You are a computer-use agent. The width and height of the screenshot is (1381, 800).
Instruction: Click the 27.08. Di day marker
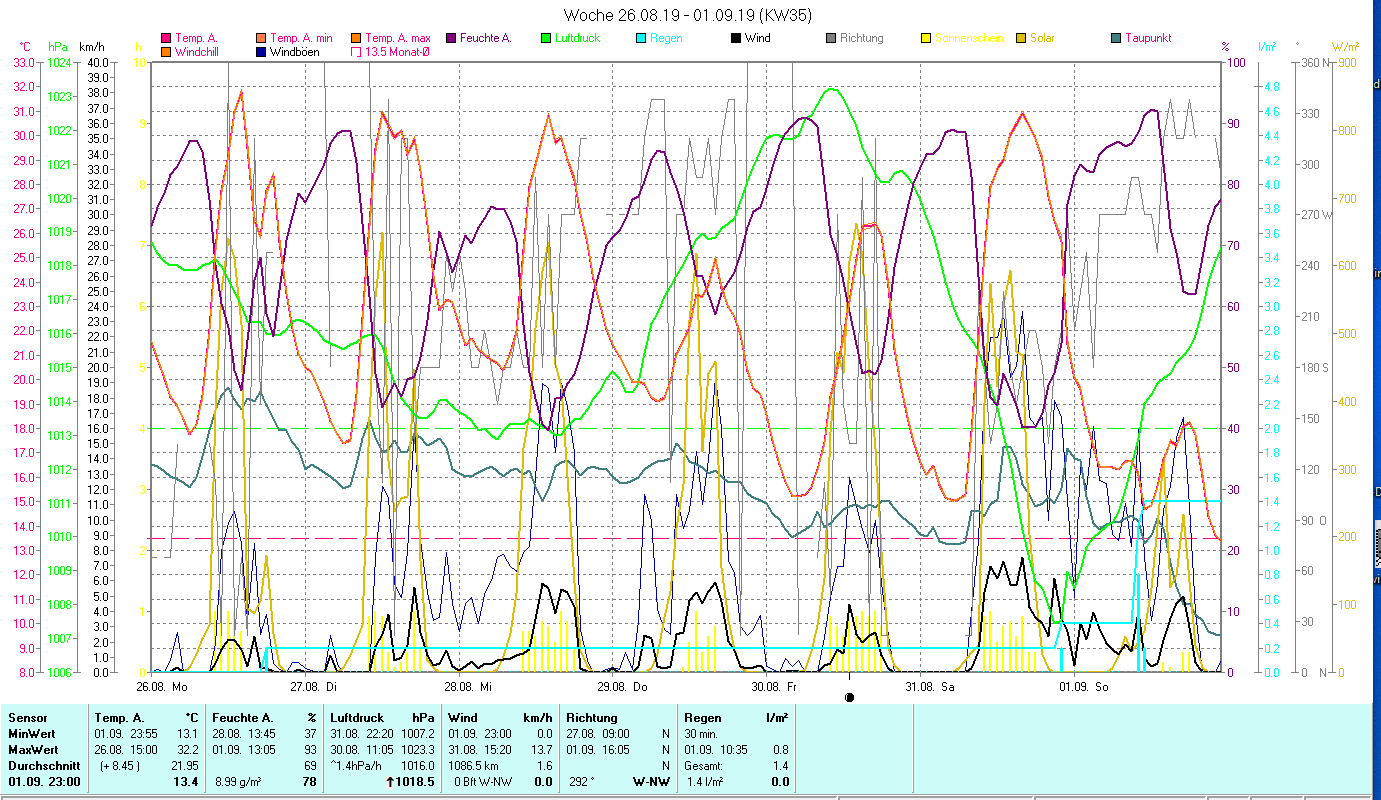tap(315, 687)
